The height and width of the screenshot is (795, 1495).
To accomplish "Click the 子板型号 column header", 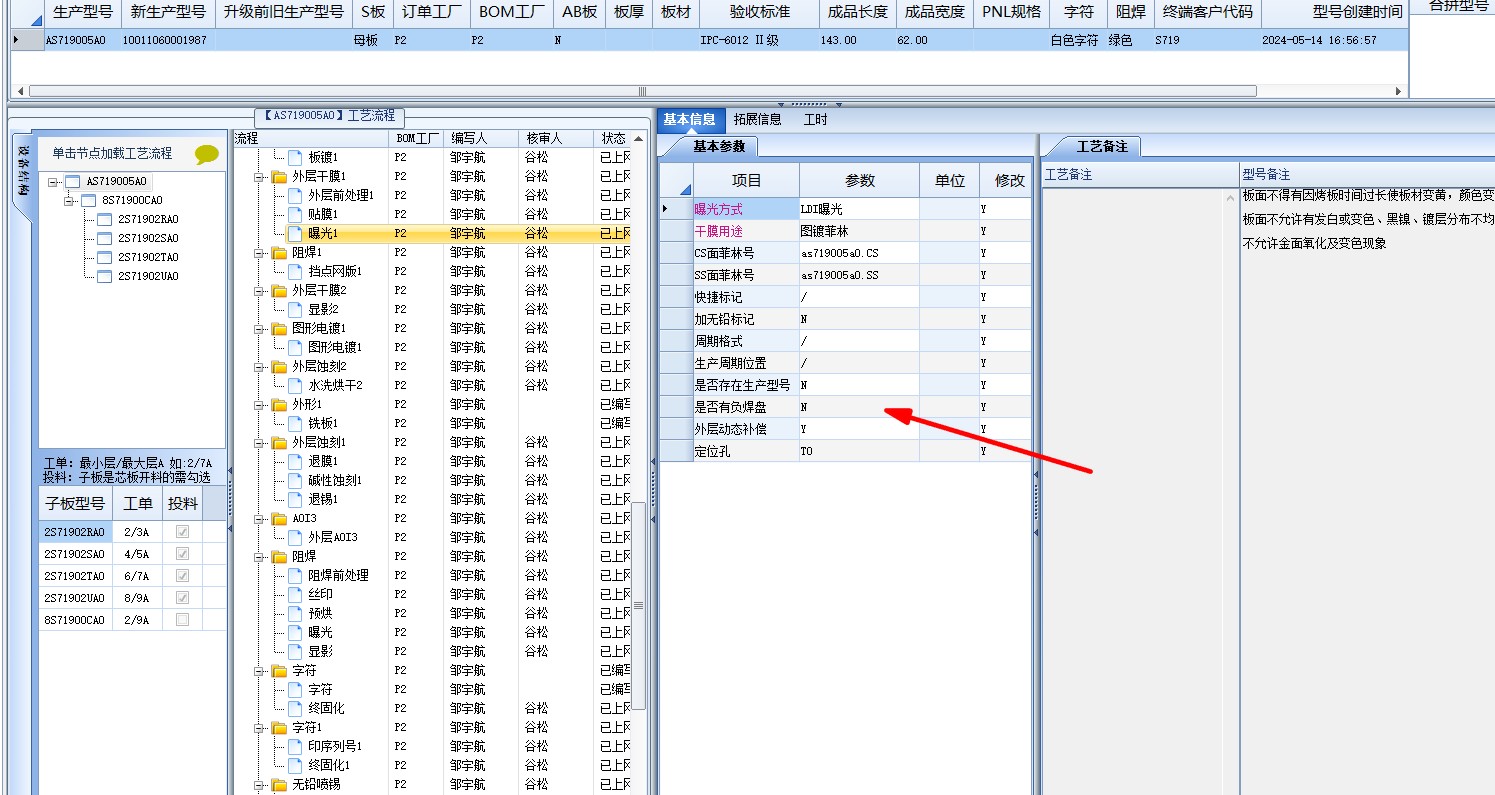I will click(76, 503).
